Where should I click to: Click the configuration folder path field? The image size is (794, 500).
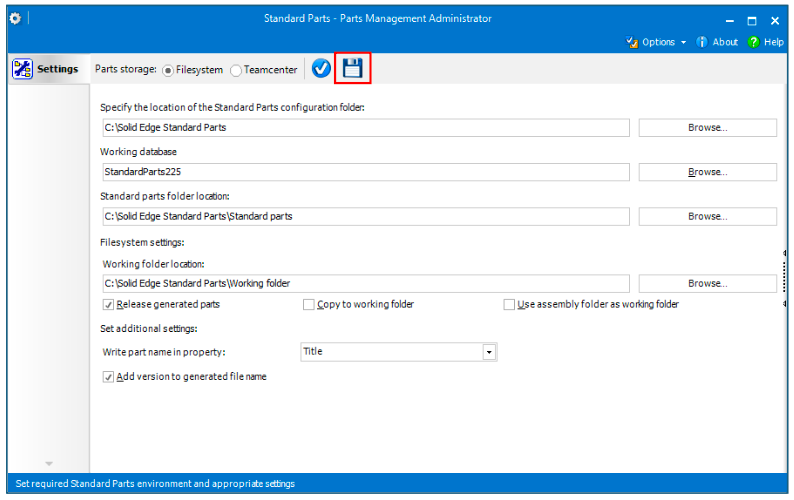pos(366,128)
